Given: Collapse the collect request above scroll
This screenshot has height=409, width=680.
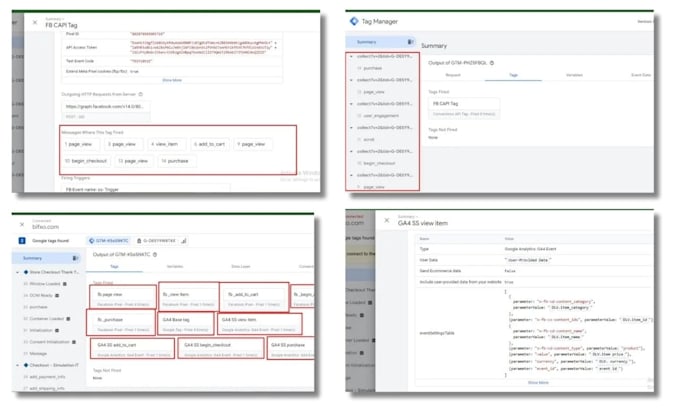Looking at the screenshot, I should [351, 128].
